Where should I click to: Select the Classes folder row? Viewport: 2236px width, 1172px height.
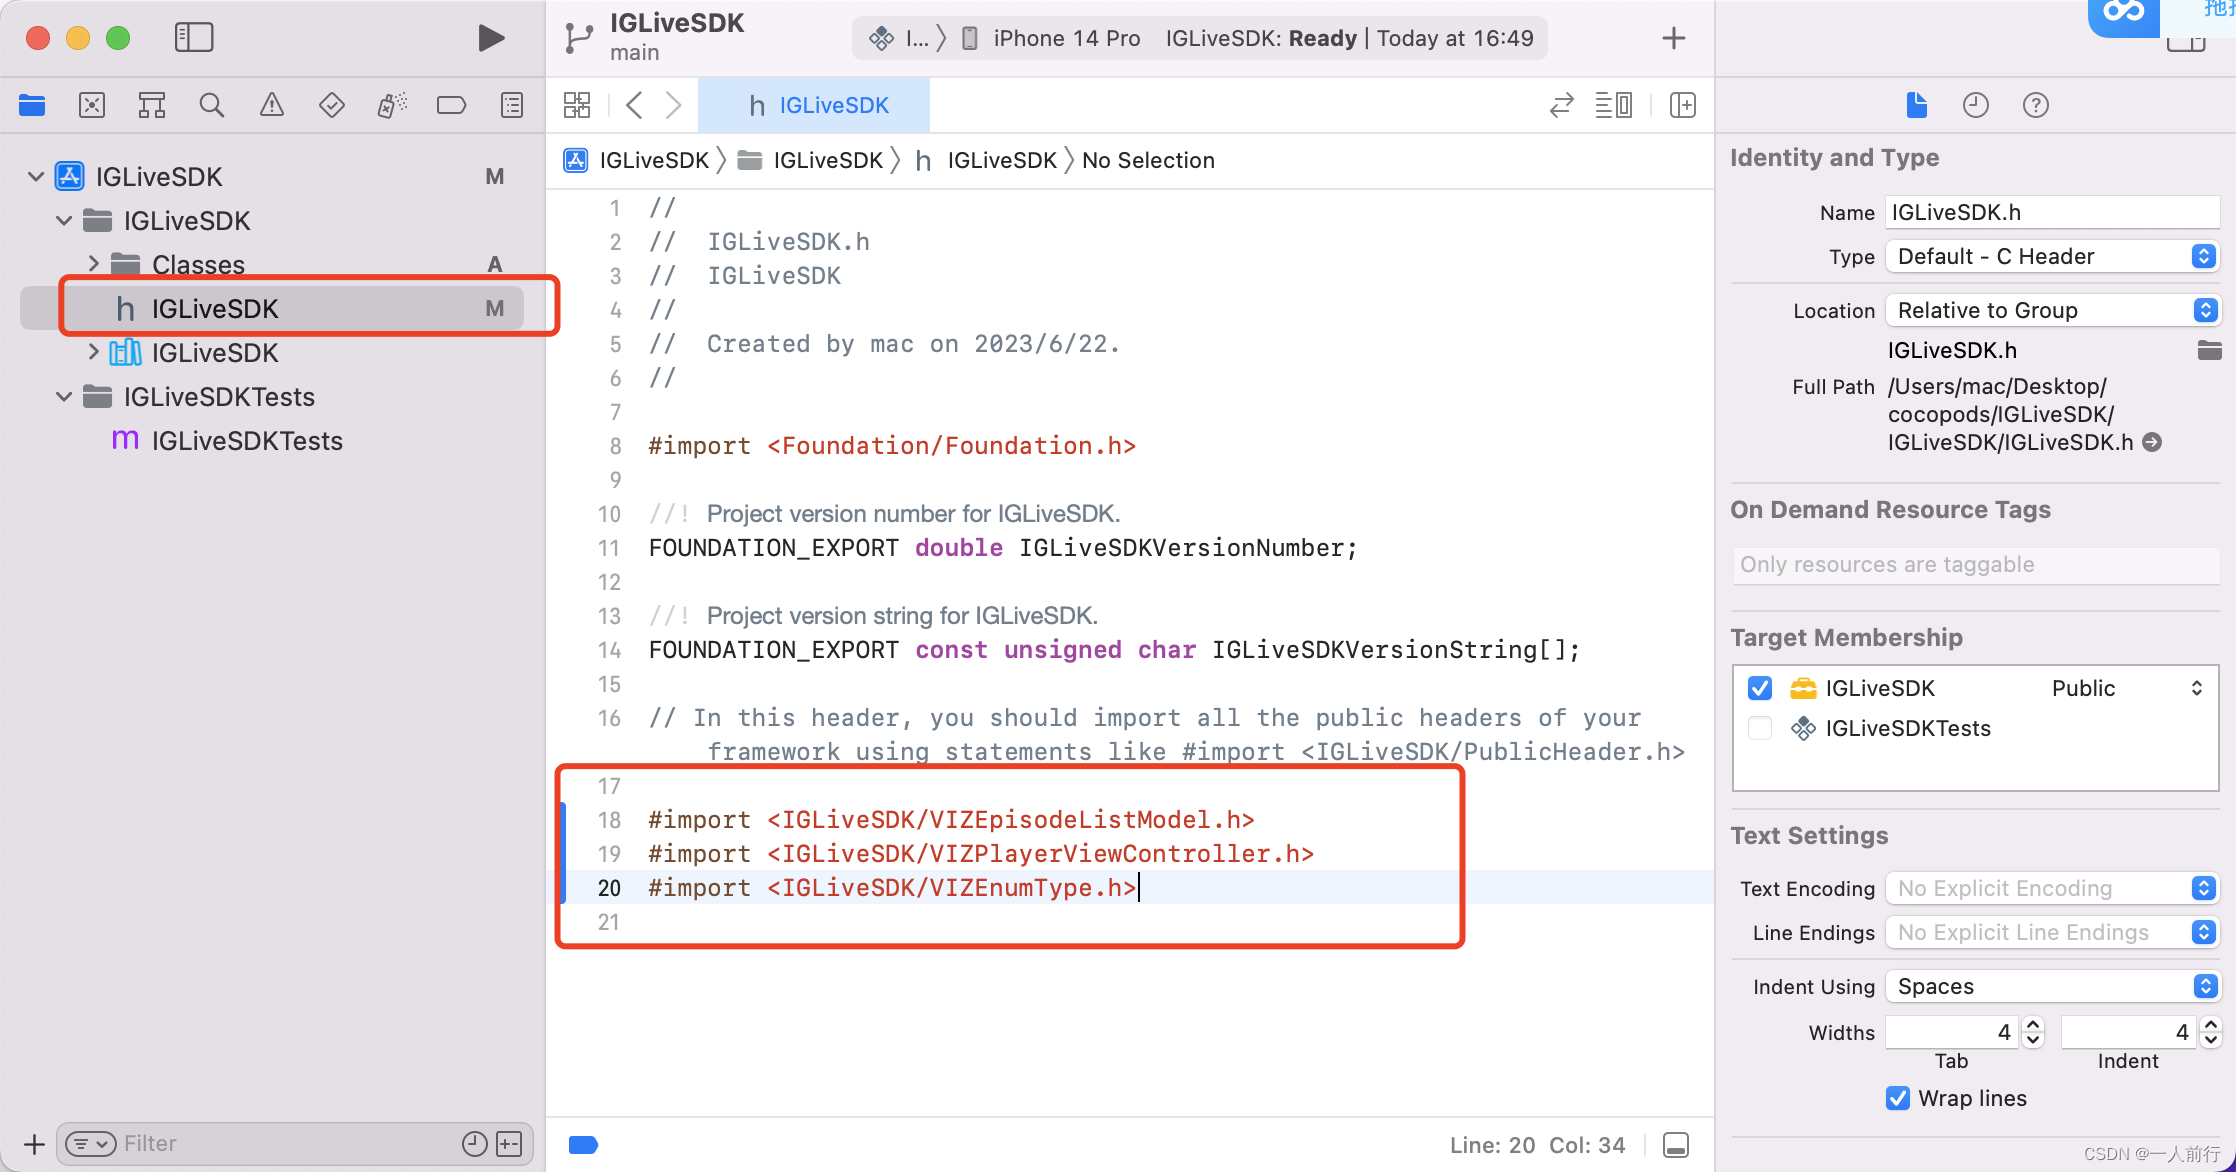coord(272,264)
